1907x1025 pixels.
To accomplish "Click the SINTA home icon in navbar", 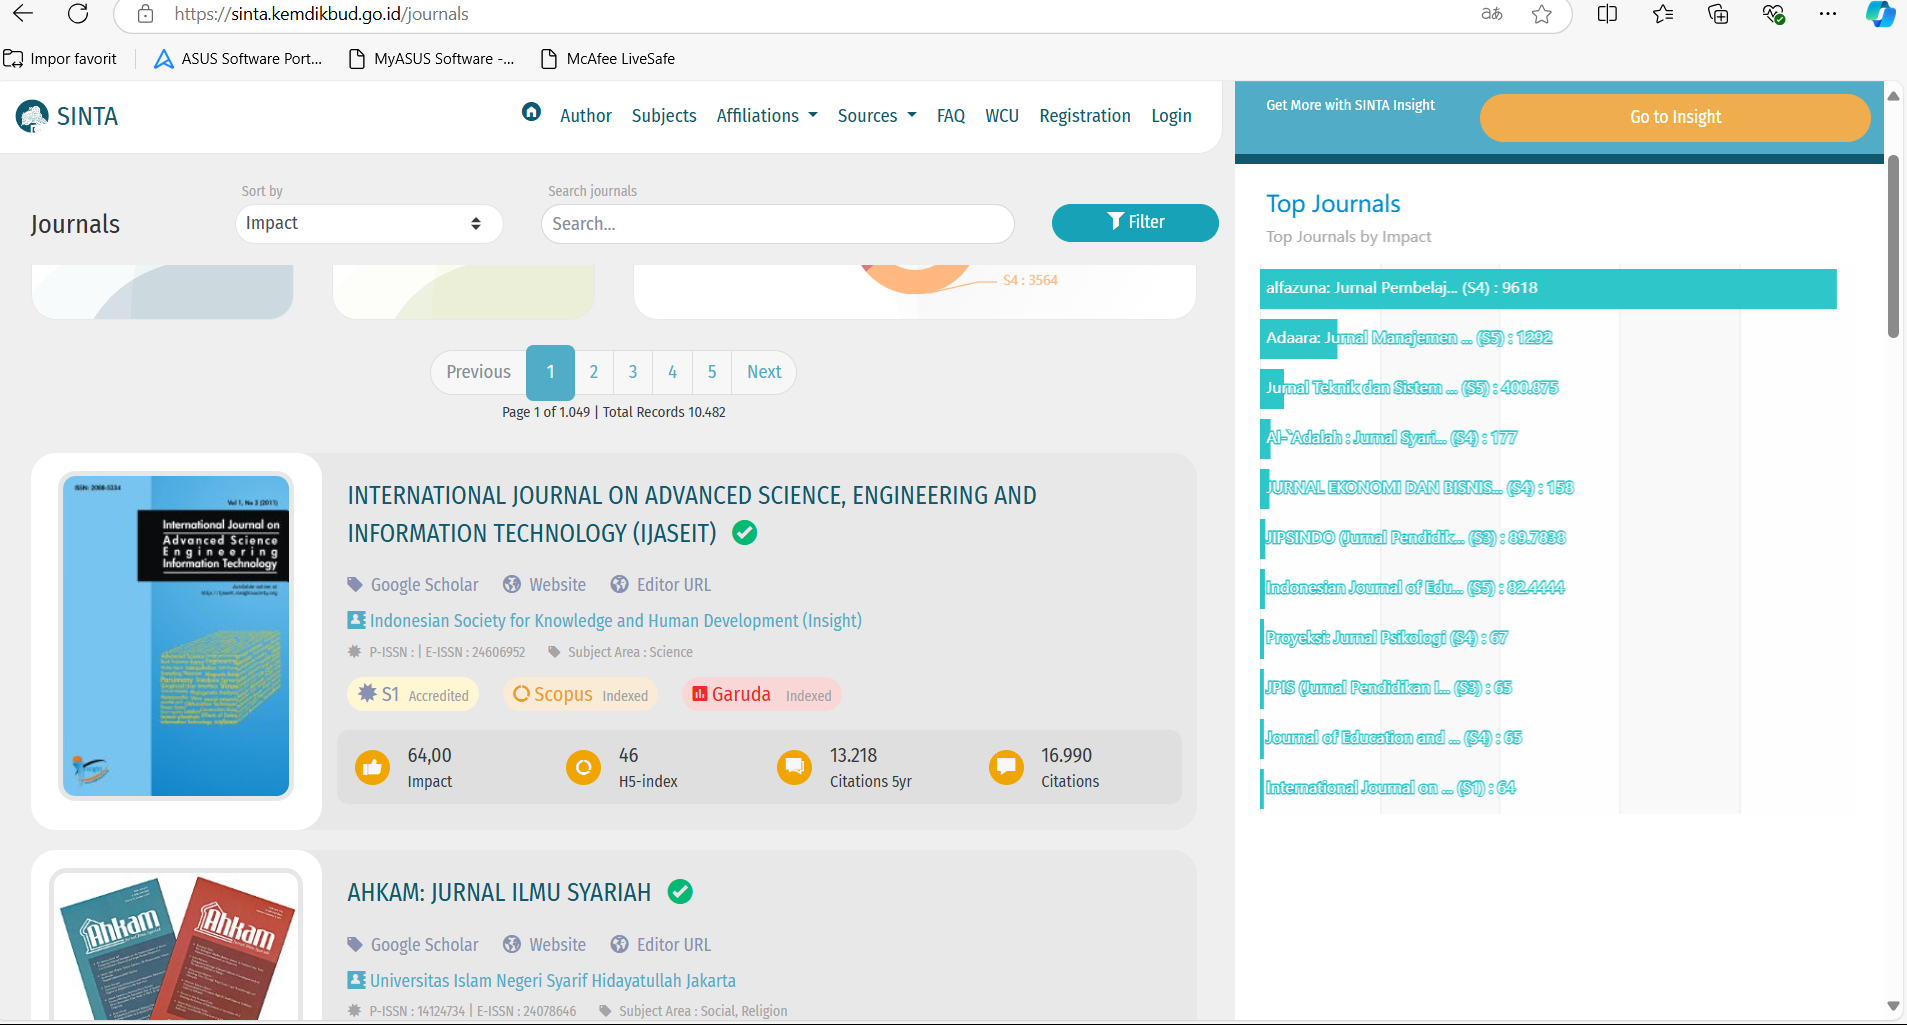I will pyautogui.click(x=531, y=112).
